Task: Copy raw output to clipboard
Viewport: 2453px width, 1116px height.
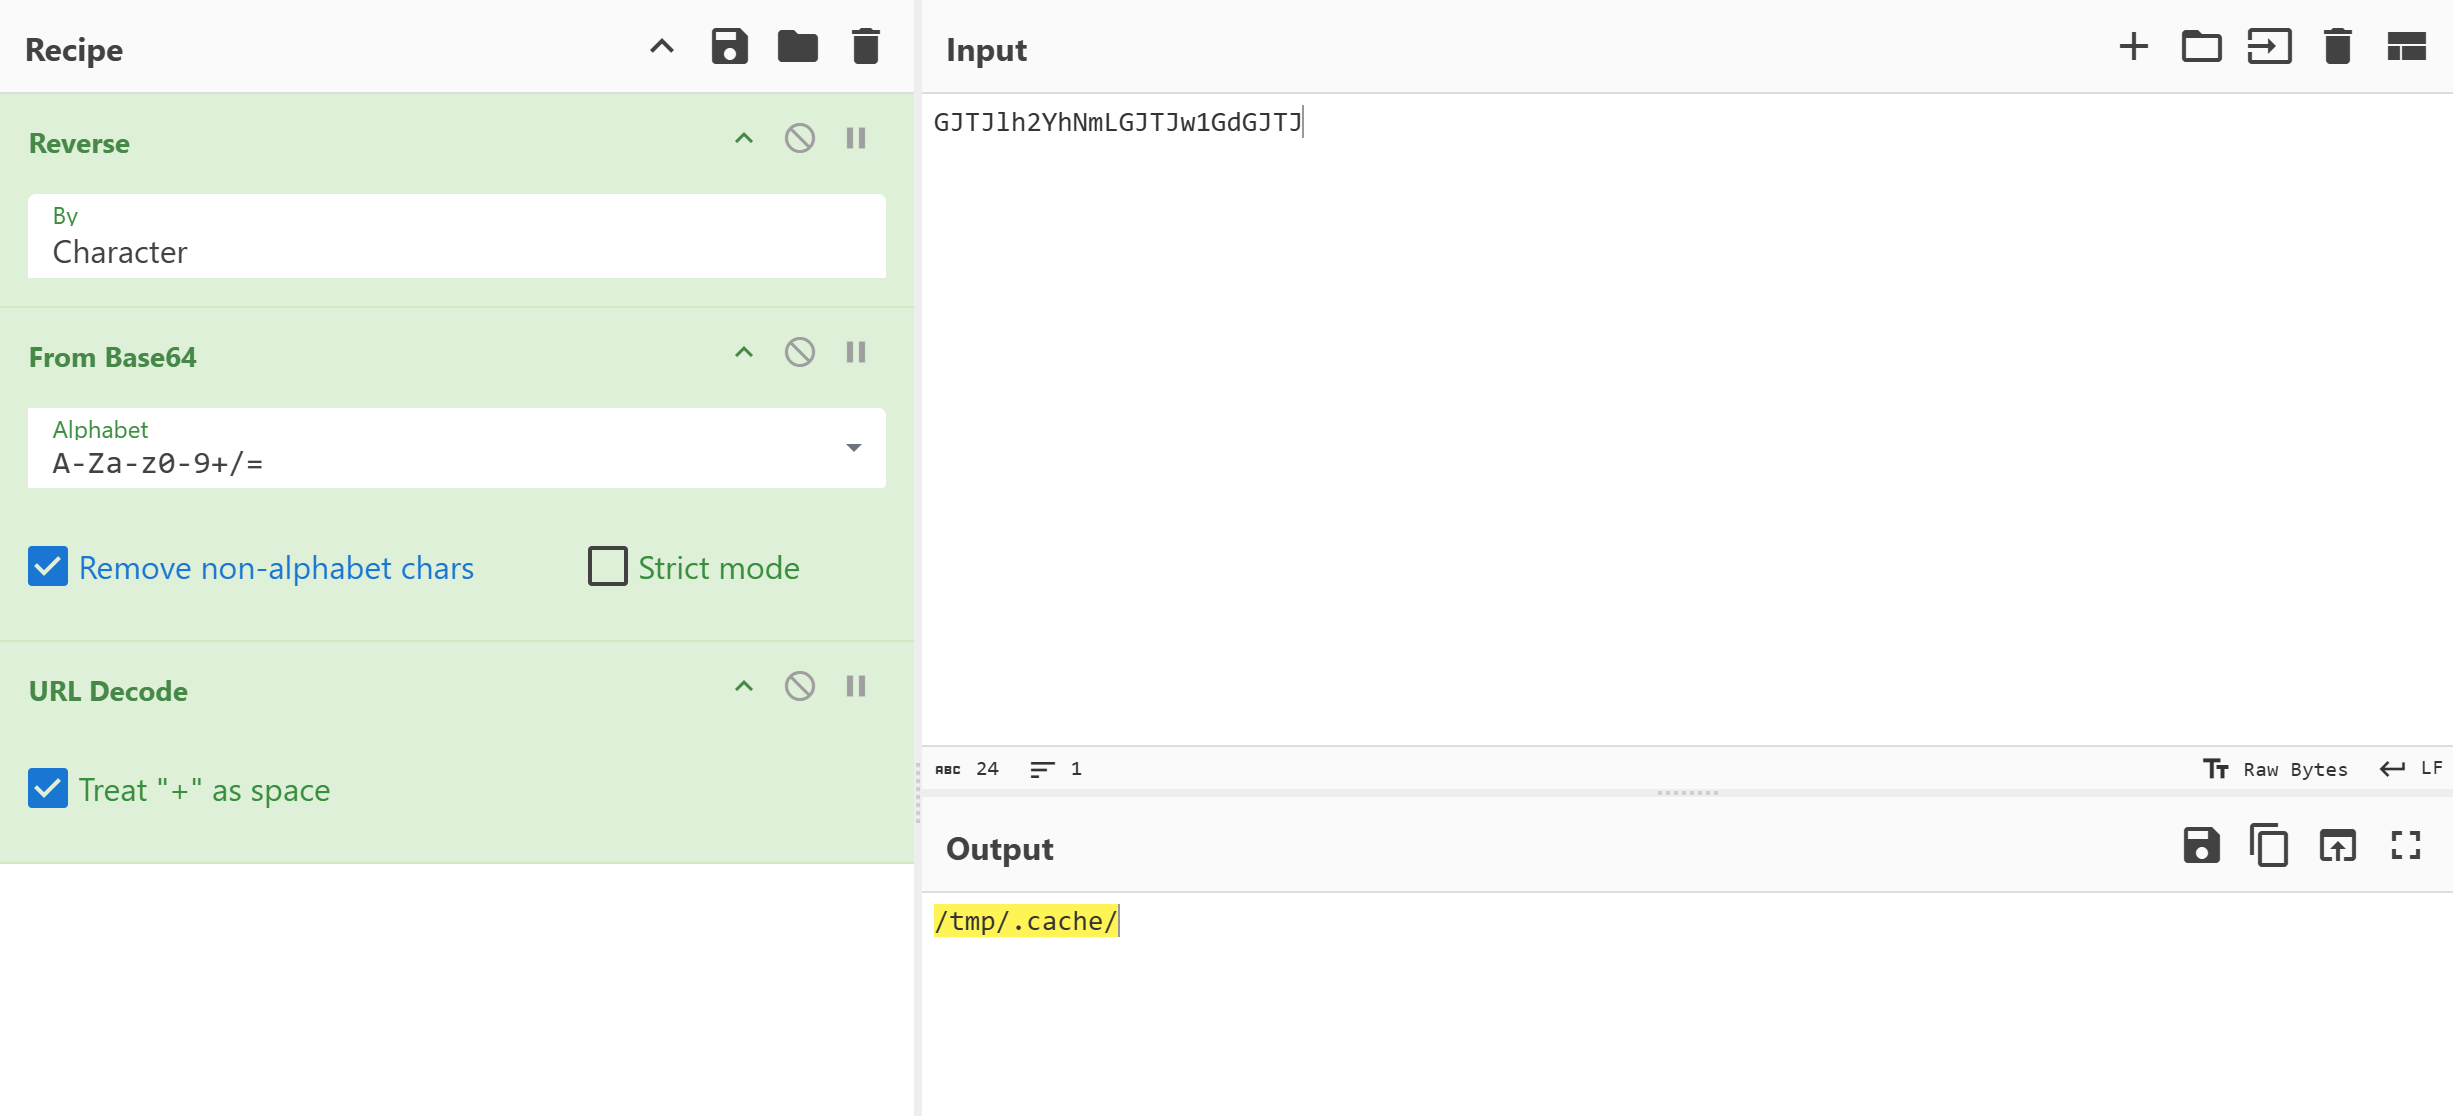Action: coord(2269,846)
